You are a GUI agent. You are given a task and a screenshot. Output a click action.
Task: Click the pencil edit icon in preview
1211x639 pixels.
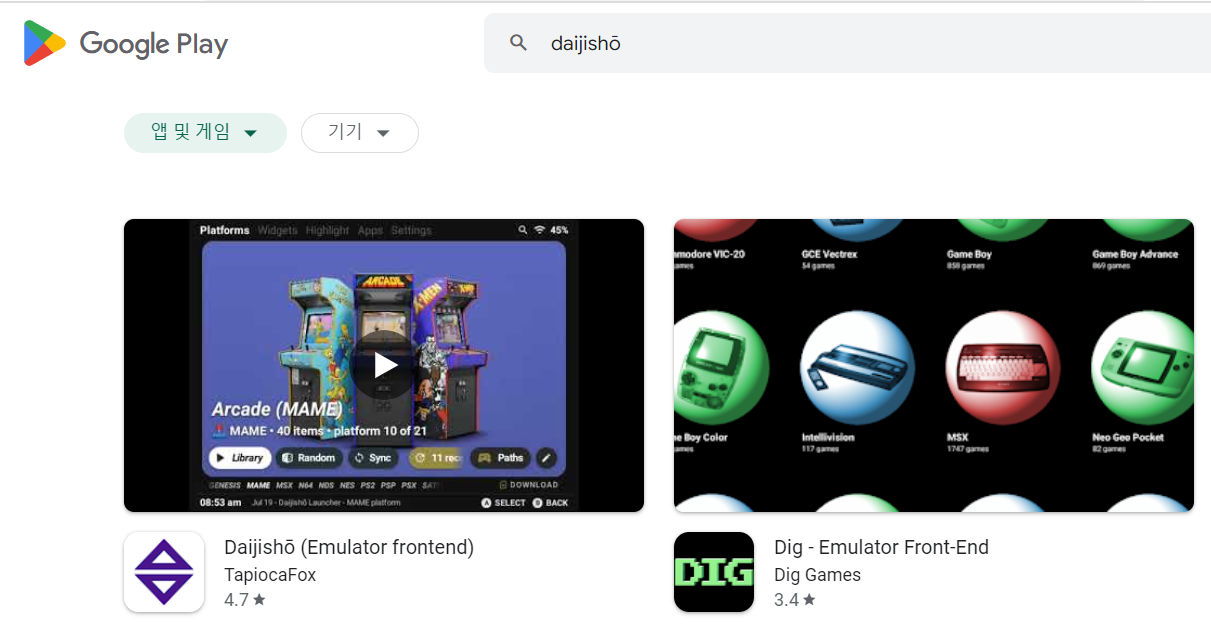[x=546, y=458]
